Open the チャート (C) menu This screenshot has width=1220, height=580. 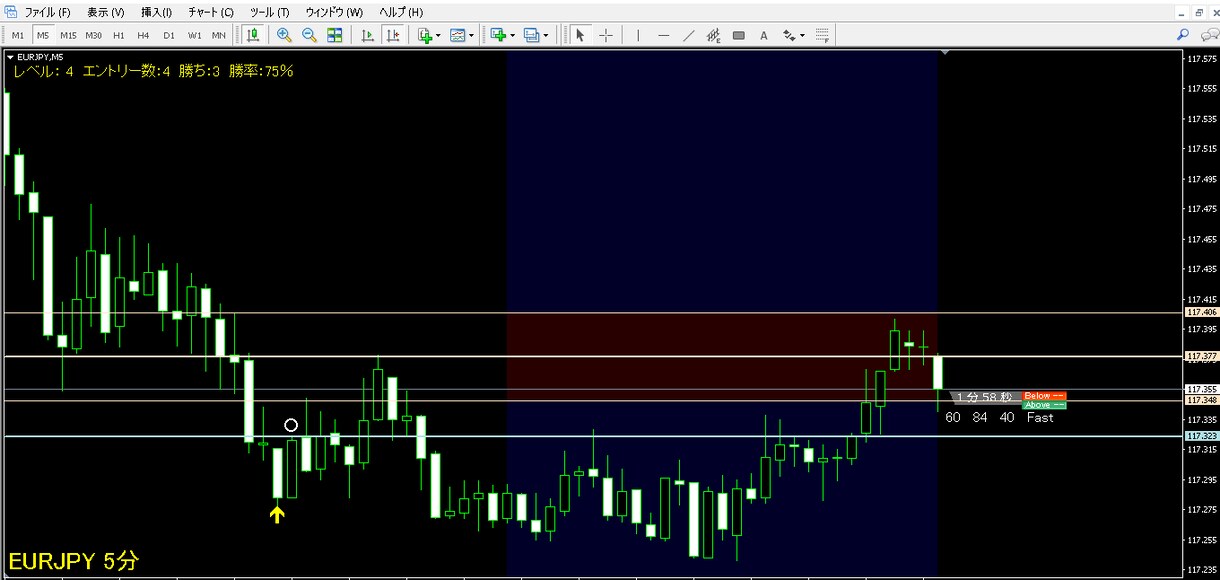coord(211,12)
